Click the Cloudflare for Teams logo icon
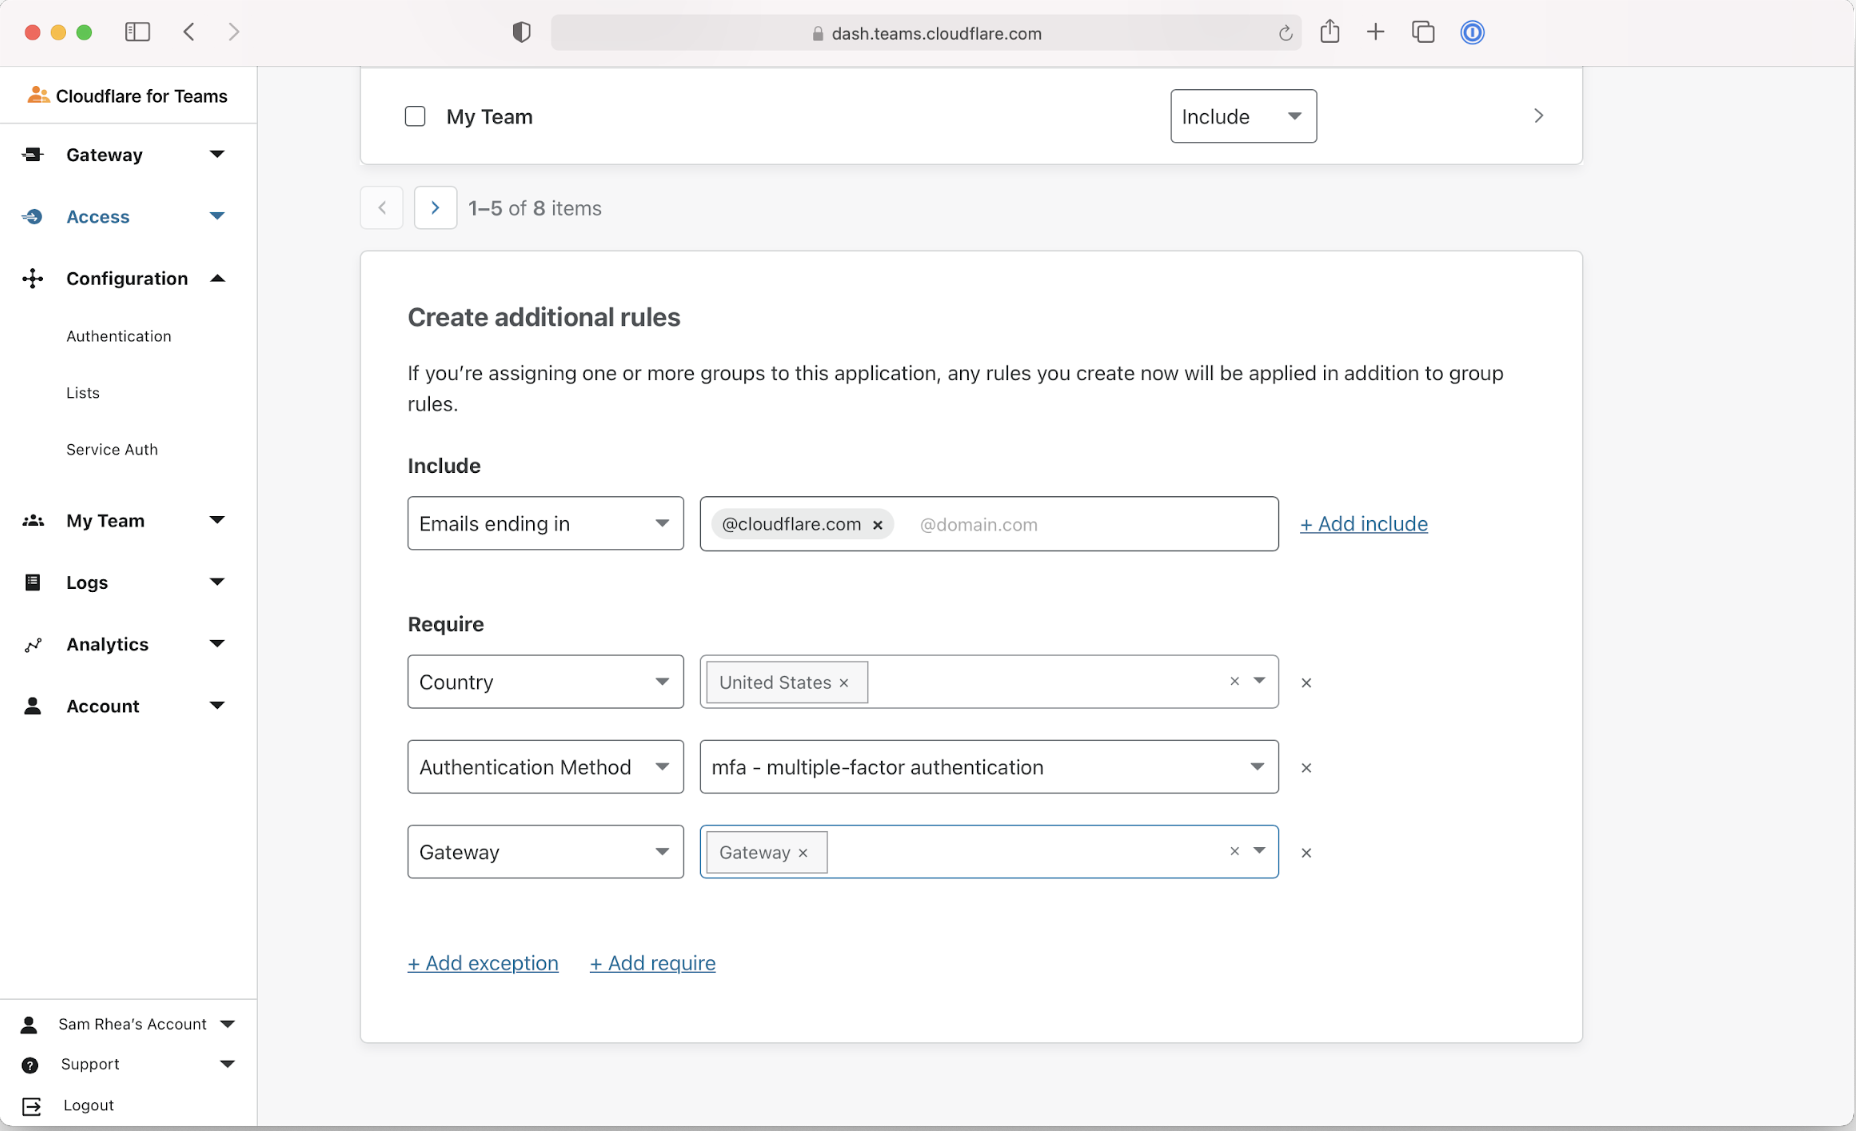1856x1131 pixels. pos(38,95)
